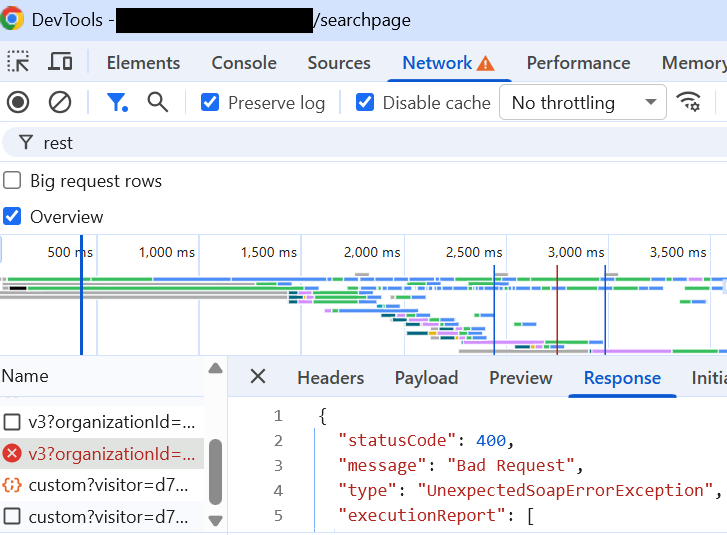Screen dimensions: 727x535
Task: Select the Response tab
Action: (x=622, y=378)
